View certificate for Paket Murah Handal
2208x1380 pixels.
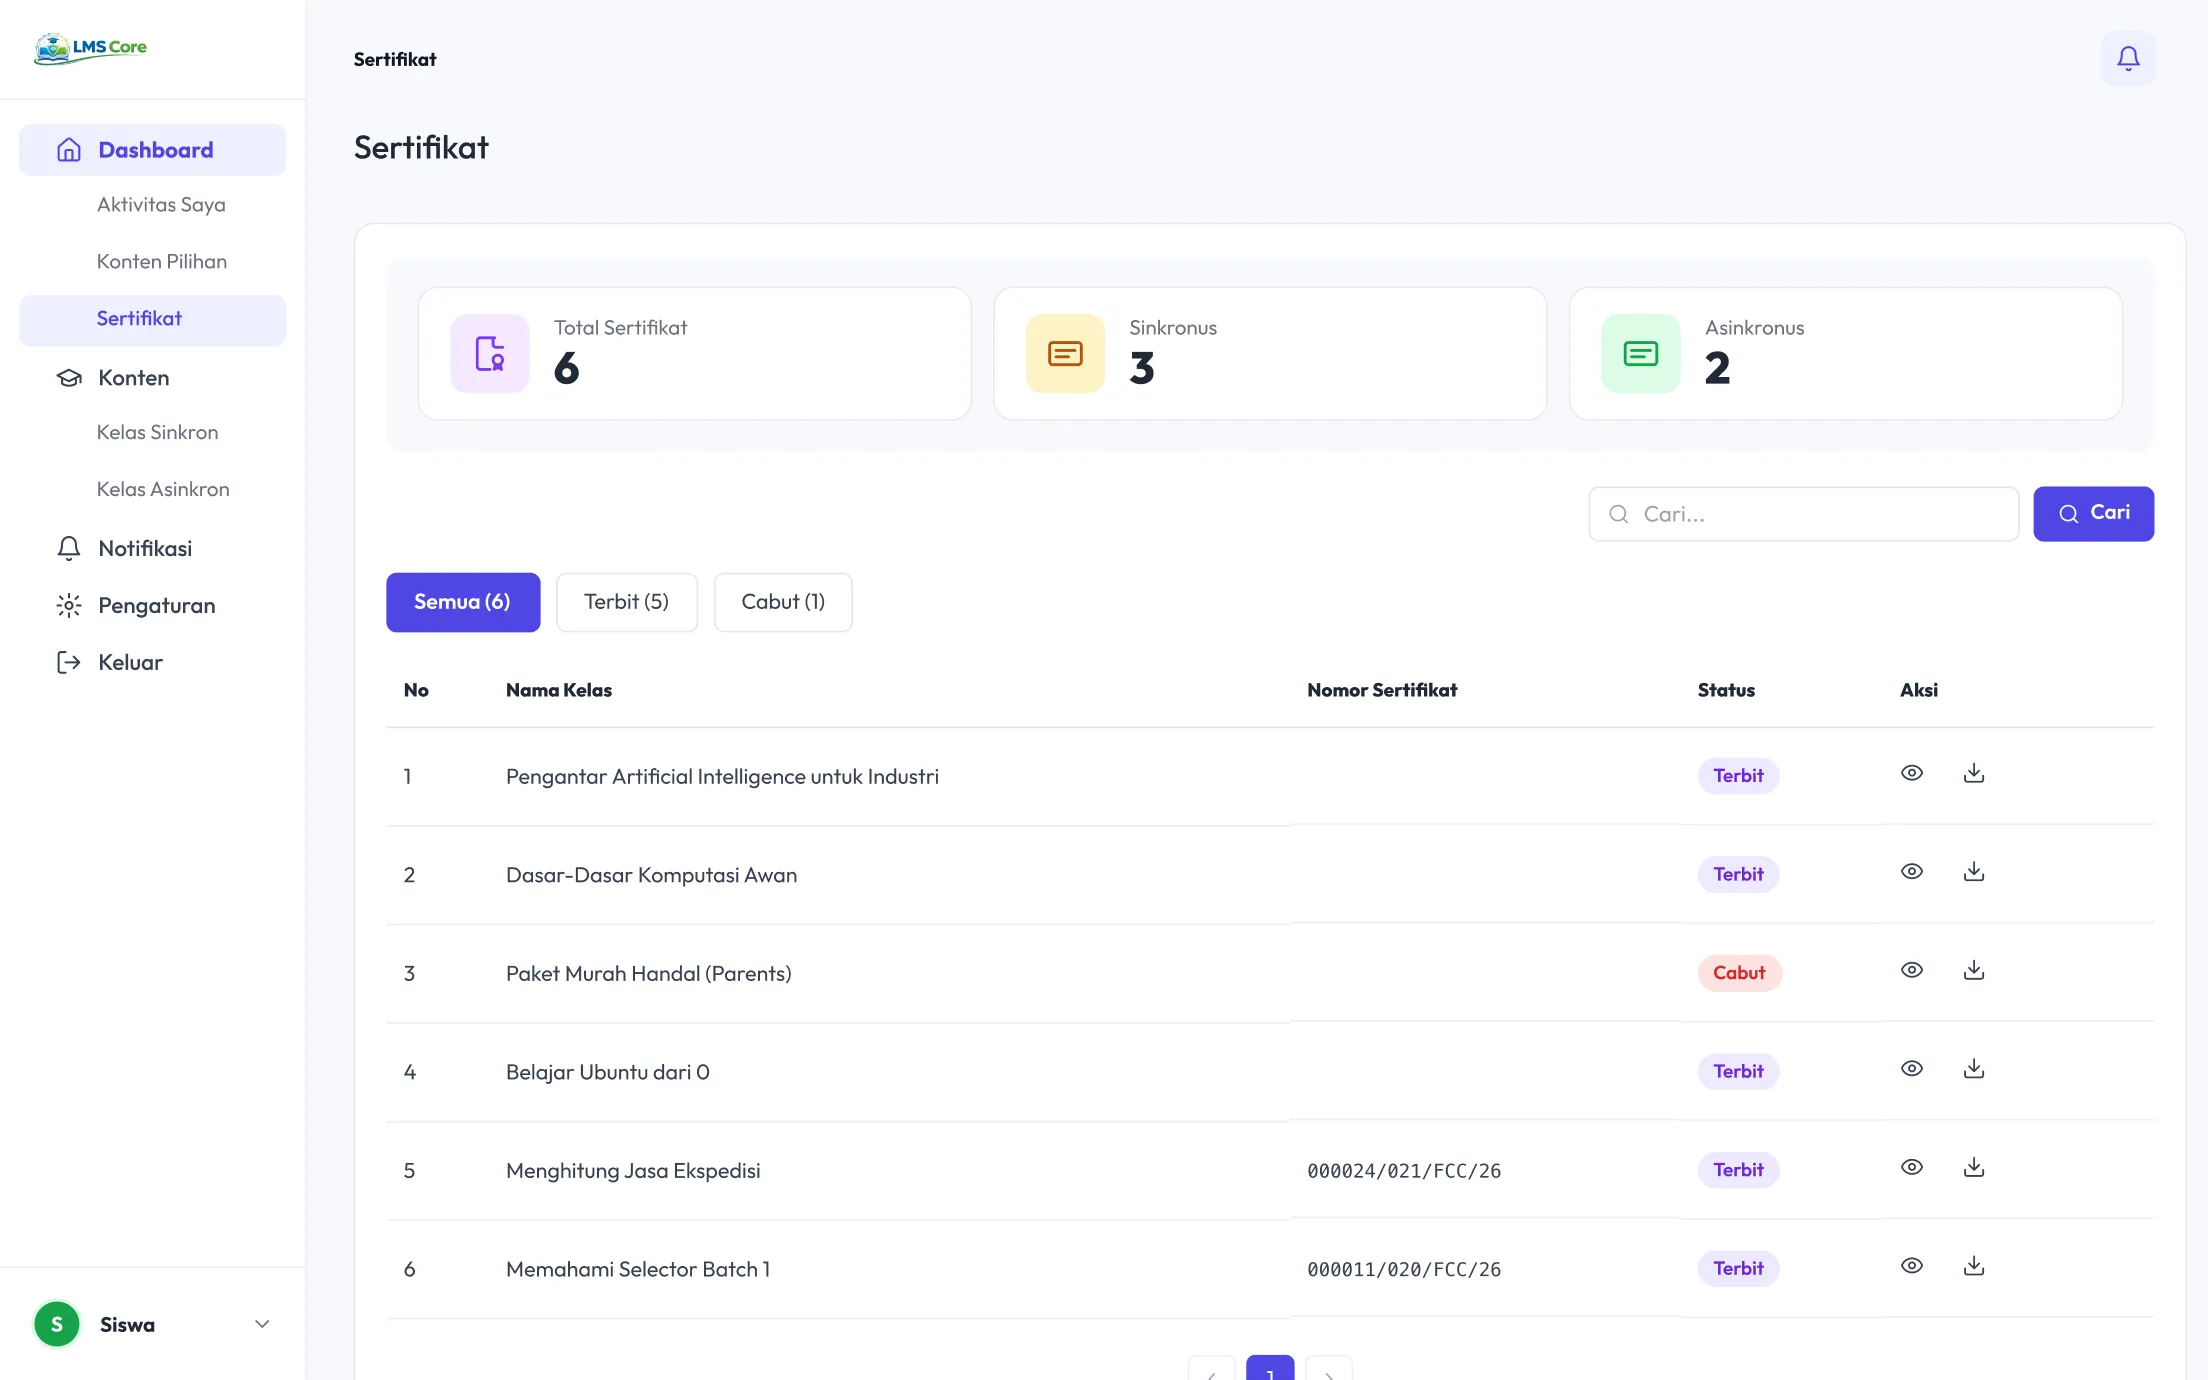[1912, 970]
